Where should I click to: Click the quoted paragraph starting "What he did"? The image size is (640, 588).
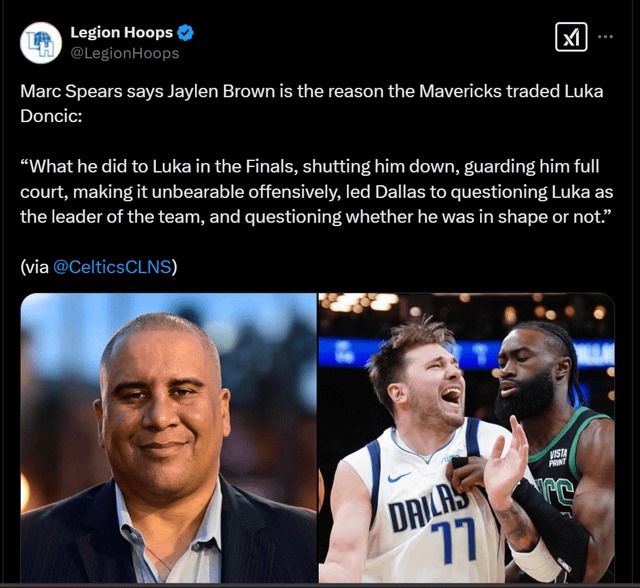[x=316, y=192]
